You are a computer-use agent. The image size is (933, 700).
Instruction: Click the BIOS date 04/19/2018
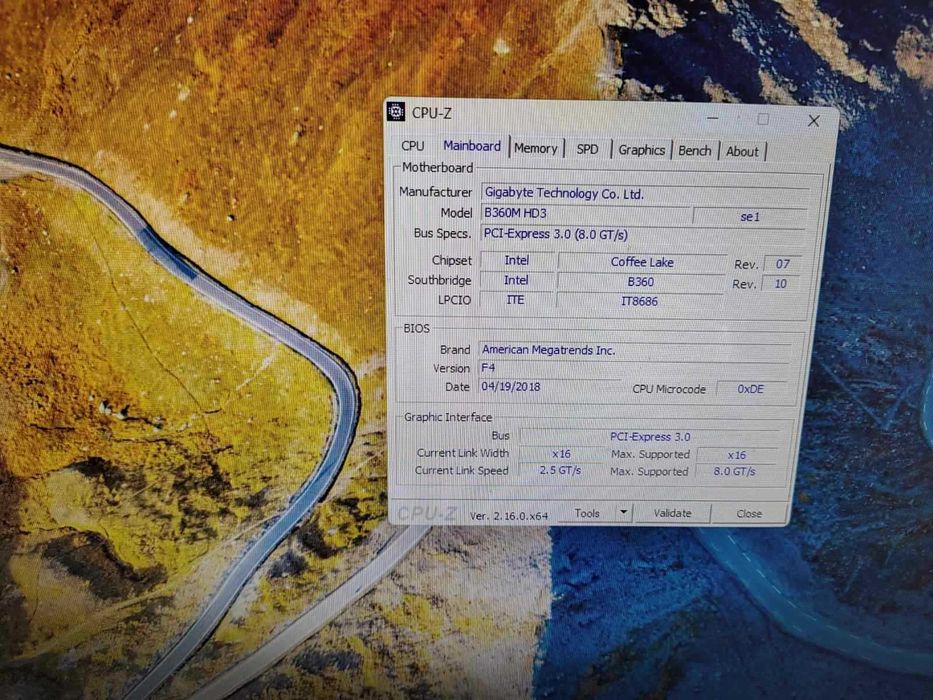pos(549,386)
